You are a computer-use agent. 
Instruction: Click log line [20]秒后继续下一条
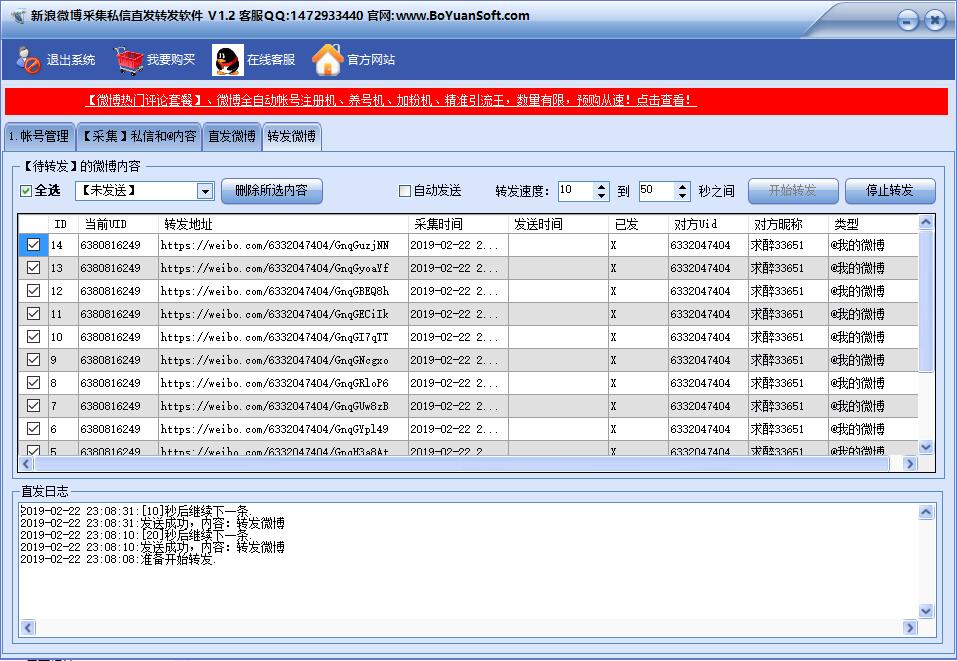pyautogui.click(x=135, y=535)
